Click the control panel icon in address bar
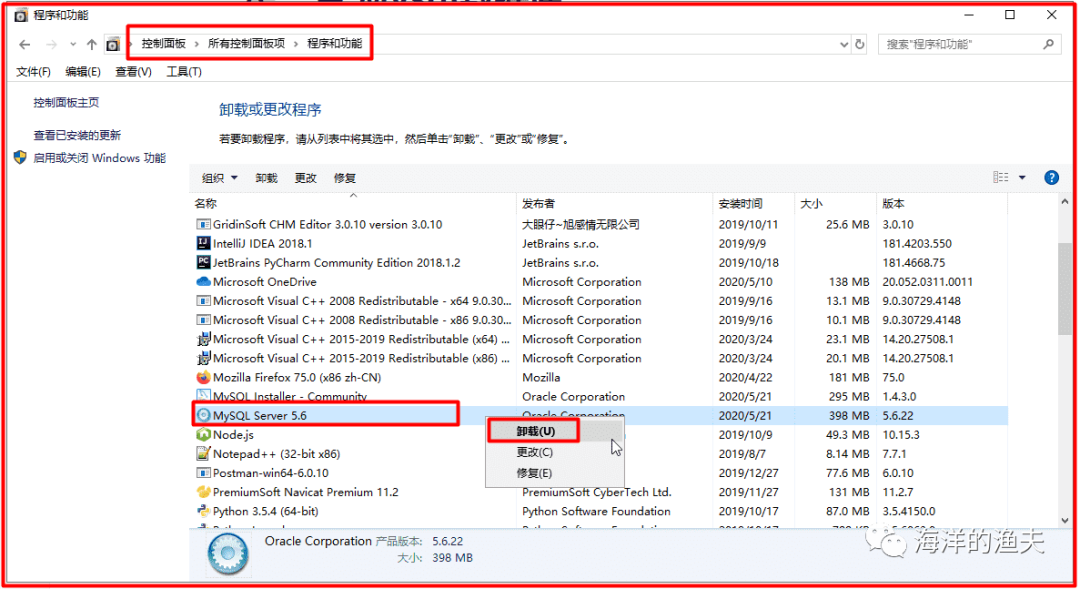 click(x=113, y=45)
